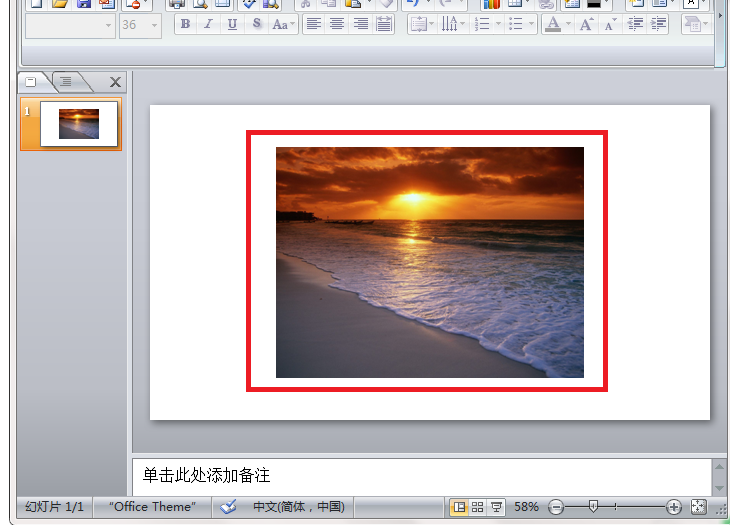Run the spelling check toolbar icon
Viewport: 730px width, 525px height.
click(249, 4)
